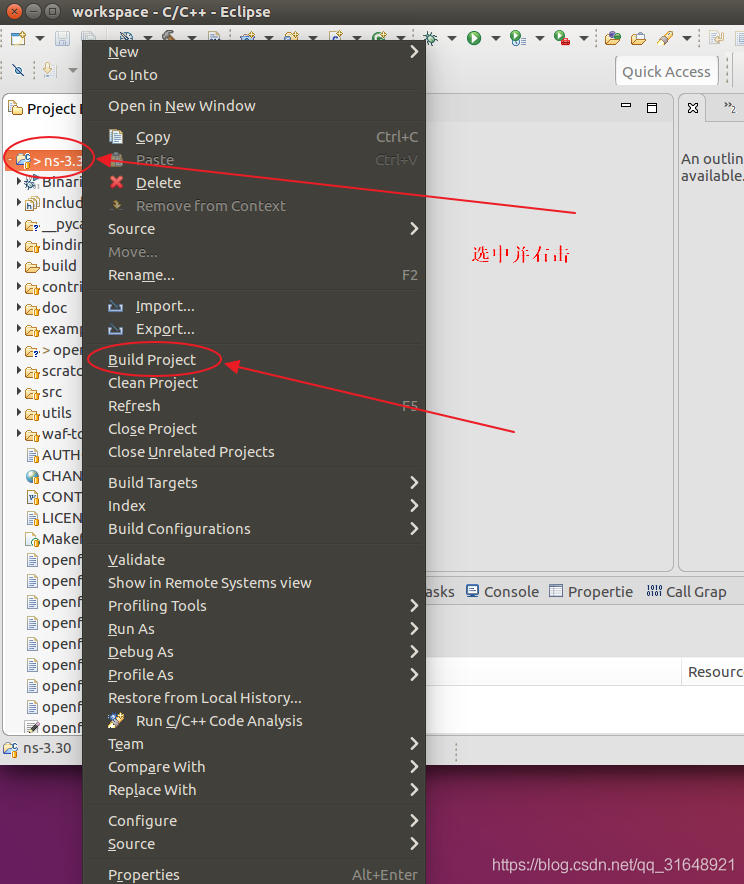Expand the bindings folder

[19, 244]
